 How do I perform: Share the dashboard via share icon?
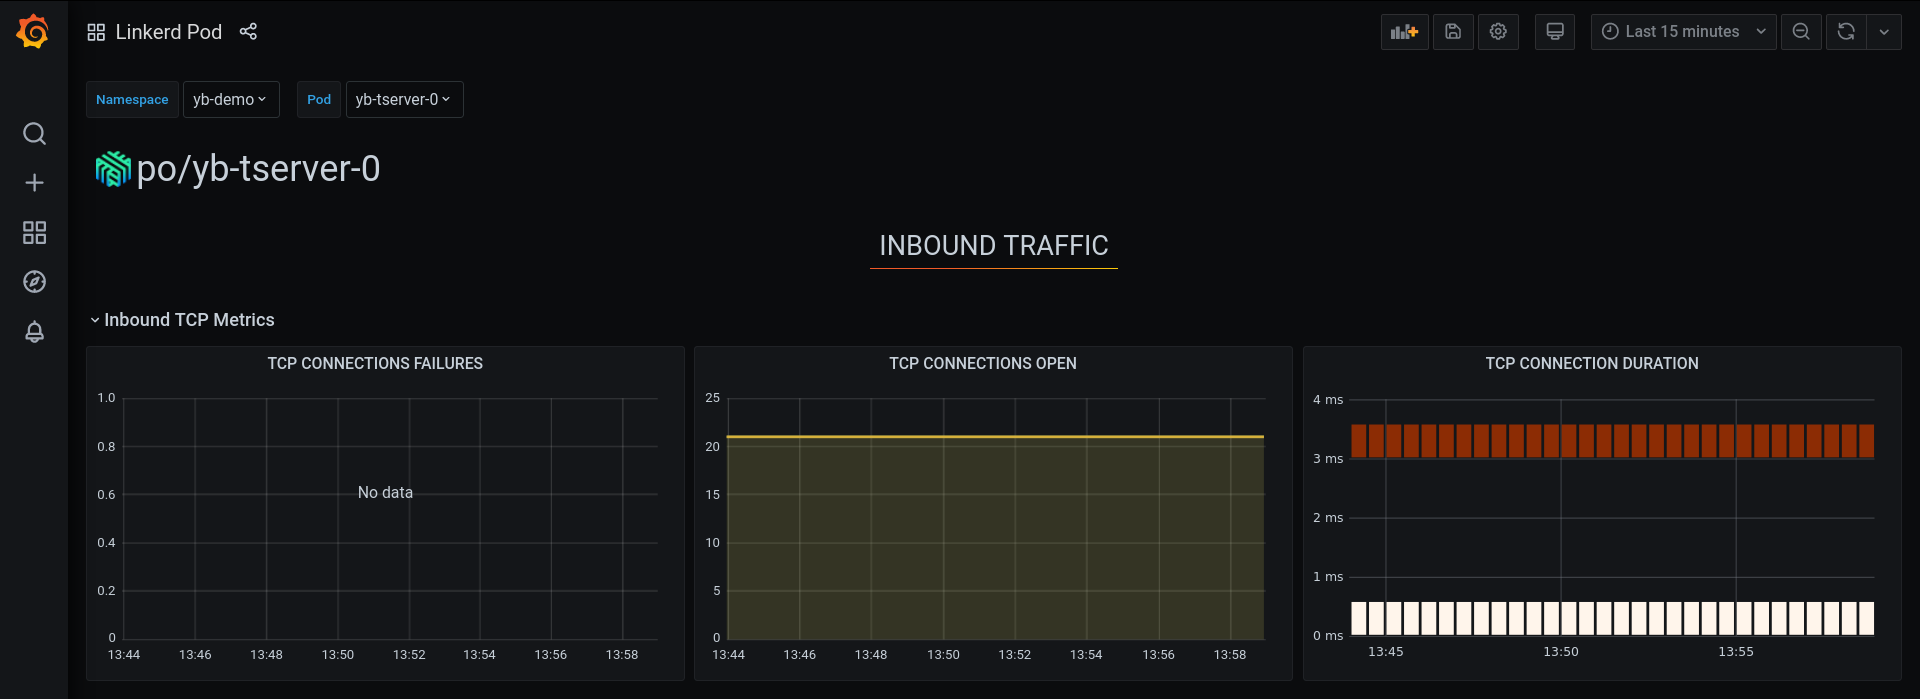[x=248, y=32]
